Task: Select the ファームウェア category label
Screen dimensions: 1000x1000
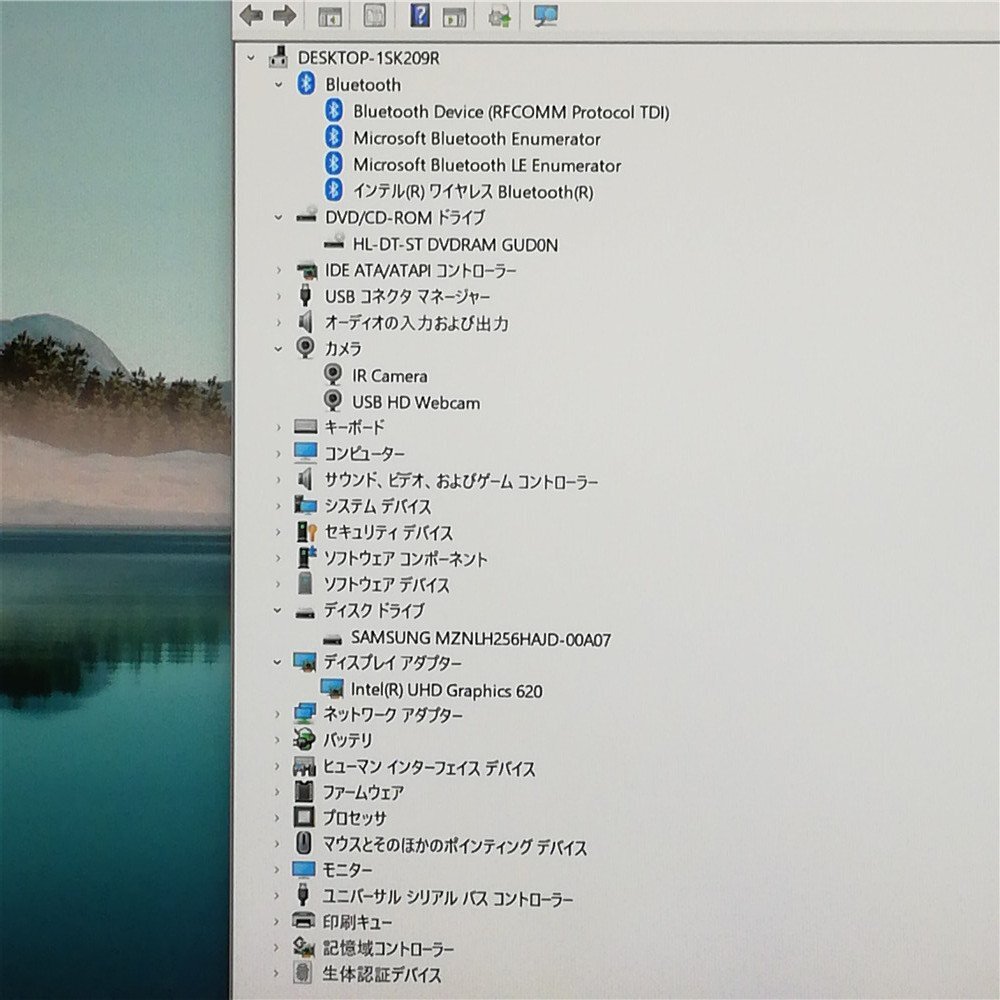Action: (363, 793)
